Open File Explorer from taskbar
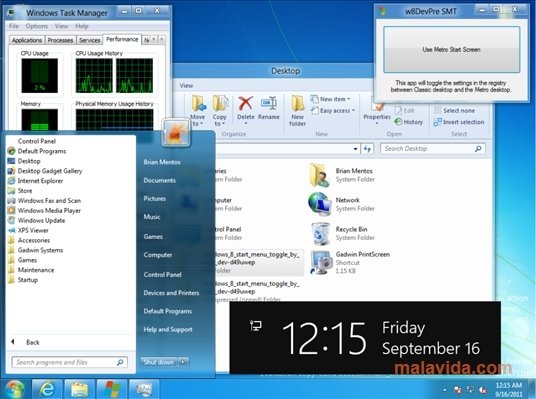 tap(79, 388)
